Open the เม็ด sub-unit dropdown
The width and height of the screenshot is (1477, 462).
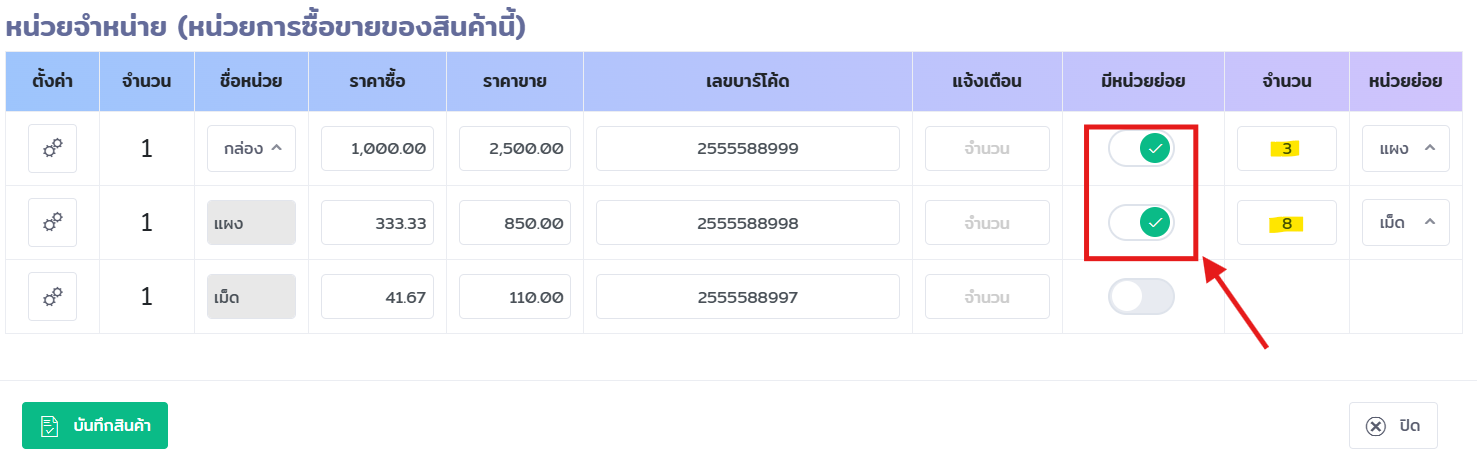(1405, 223)
